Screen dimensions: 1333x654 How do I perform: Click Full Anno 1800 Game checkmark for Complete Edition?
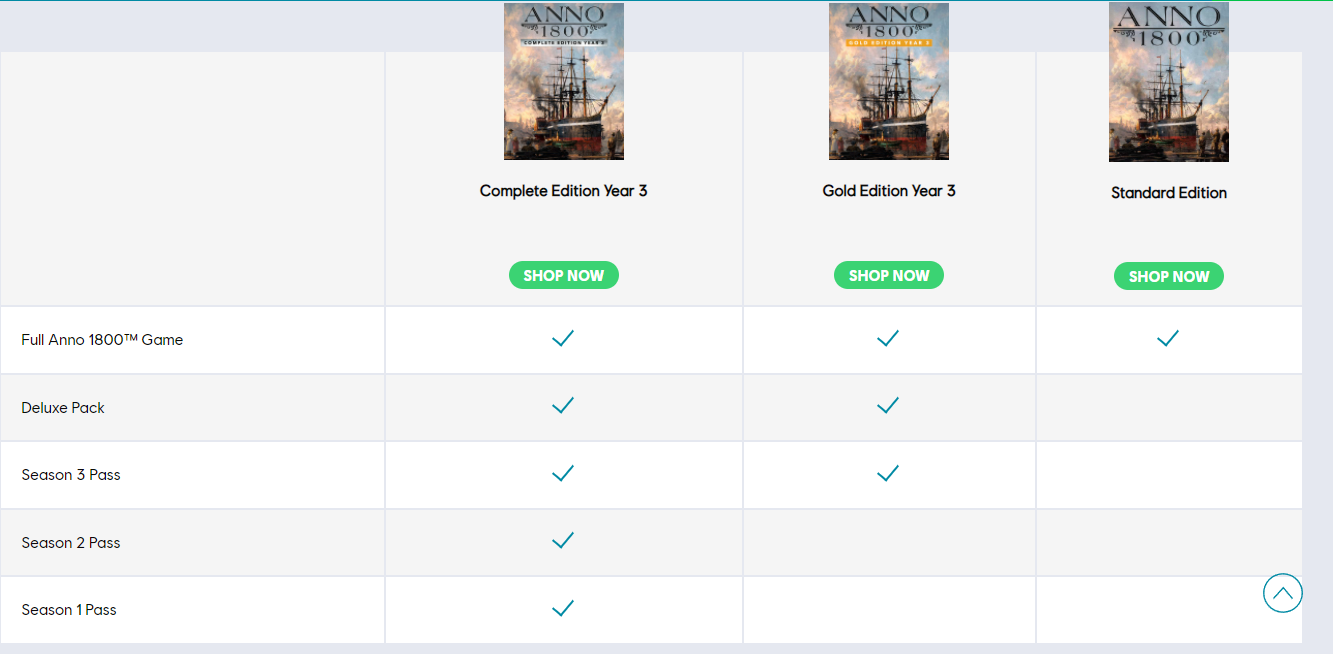(x=563, y=339)
